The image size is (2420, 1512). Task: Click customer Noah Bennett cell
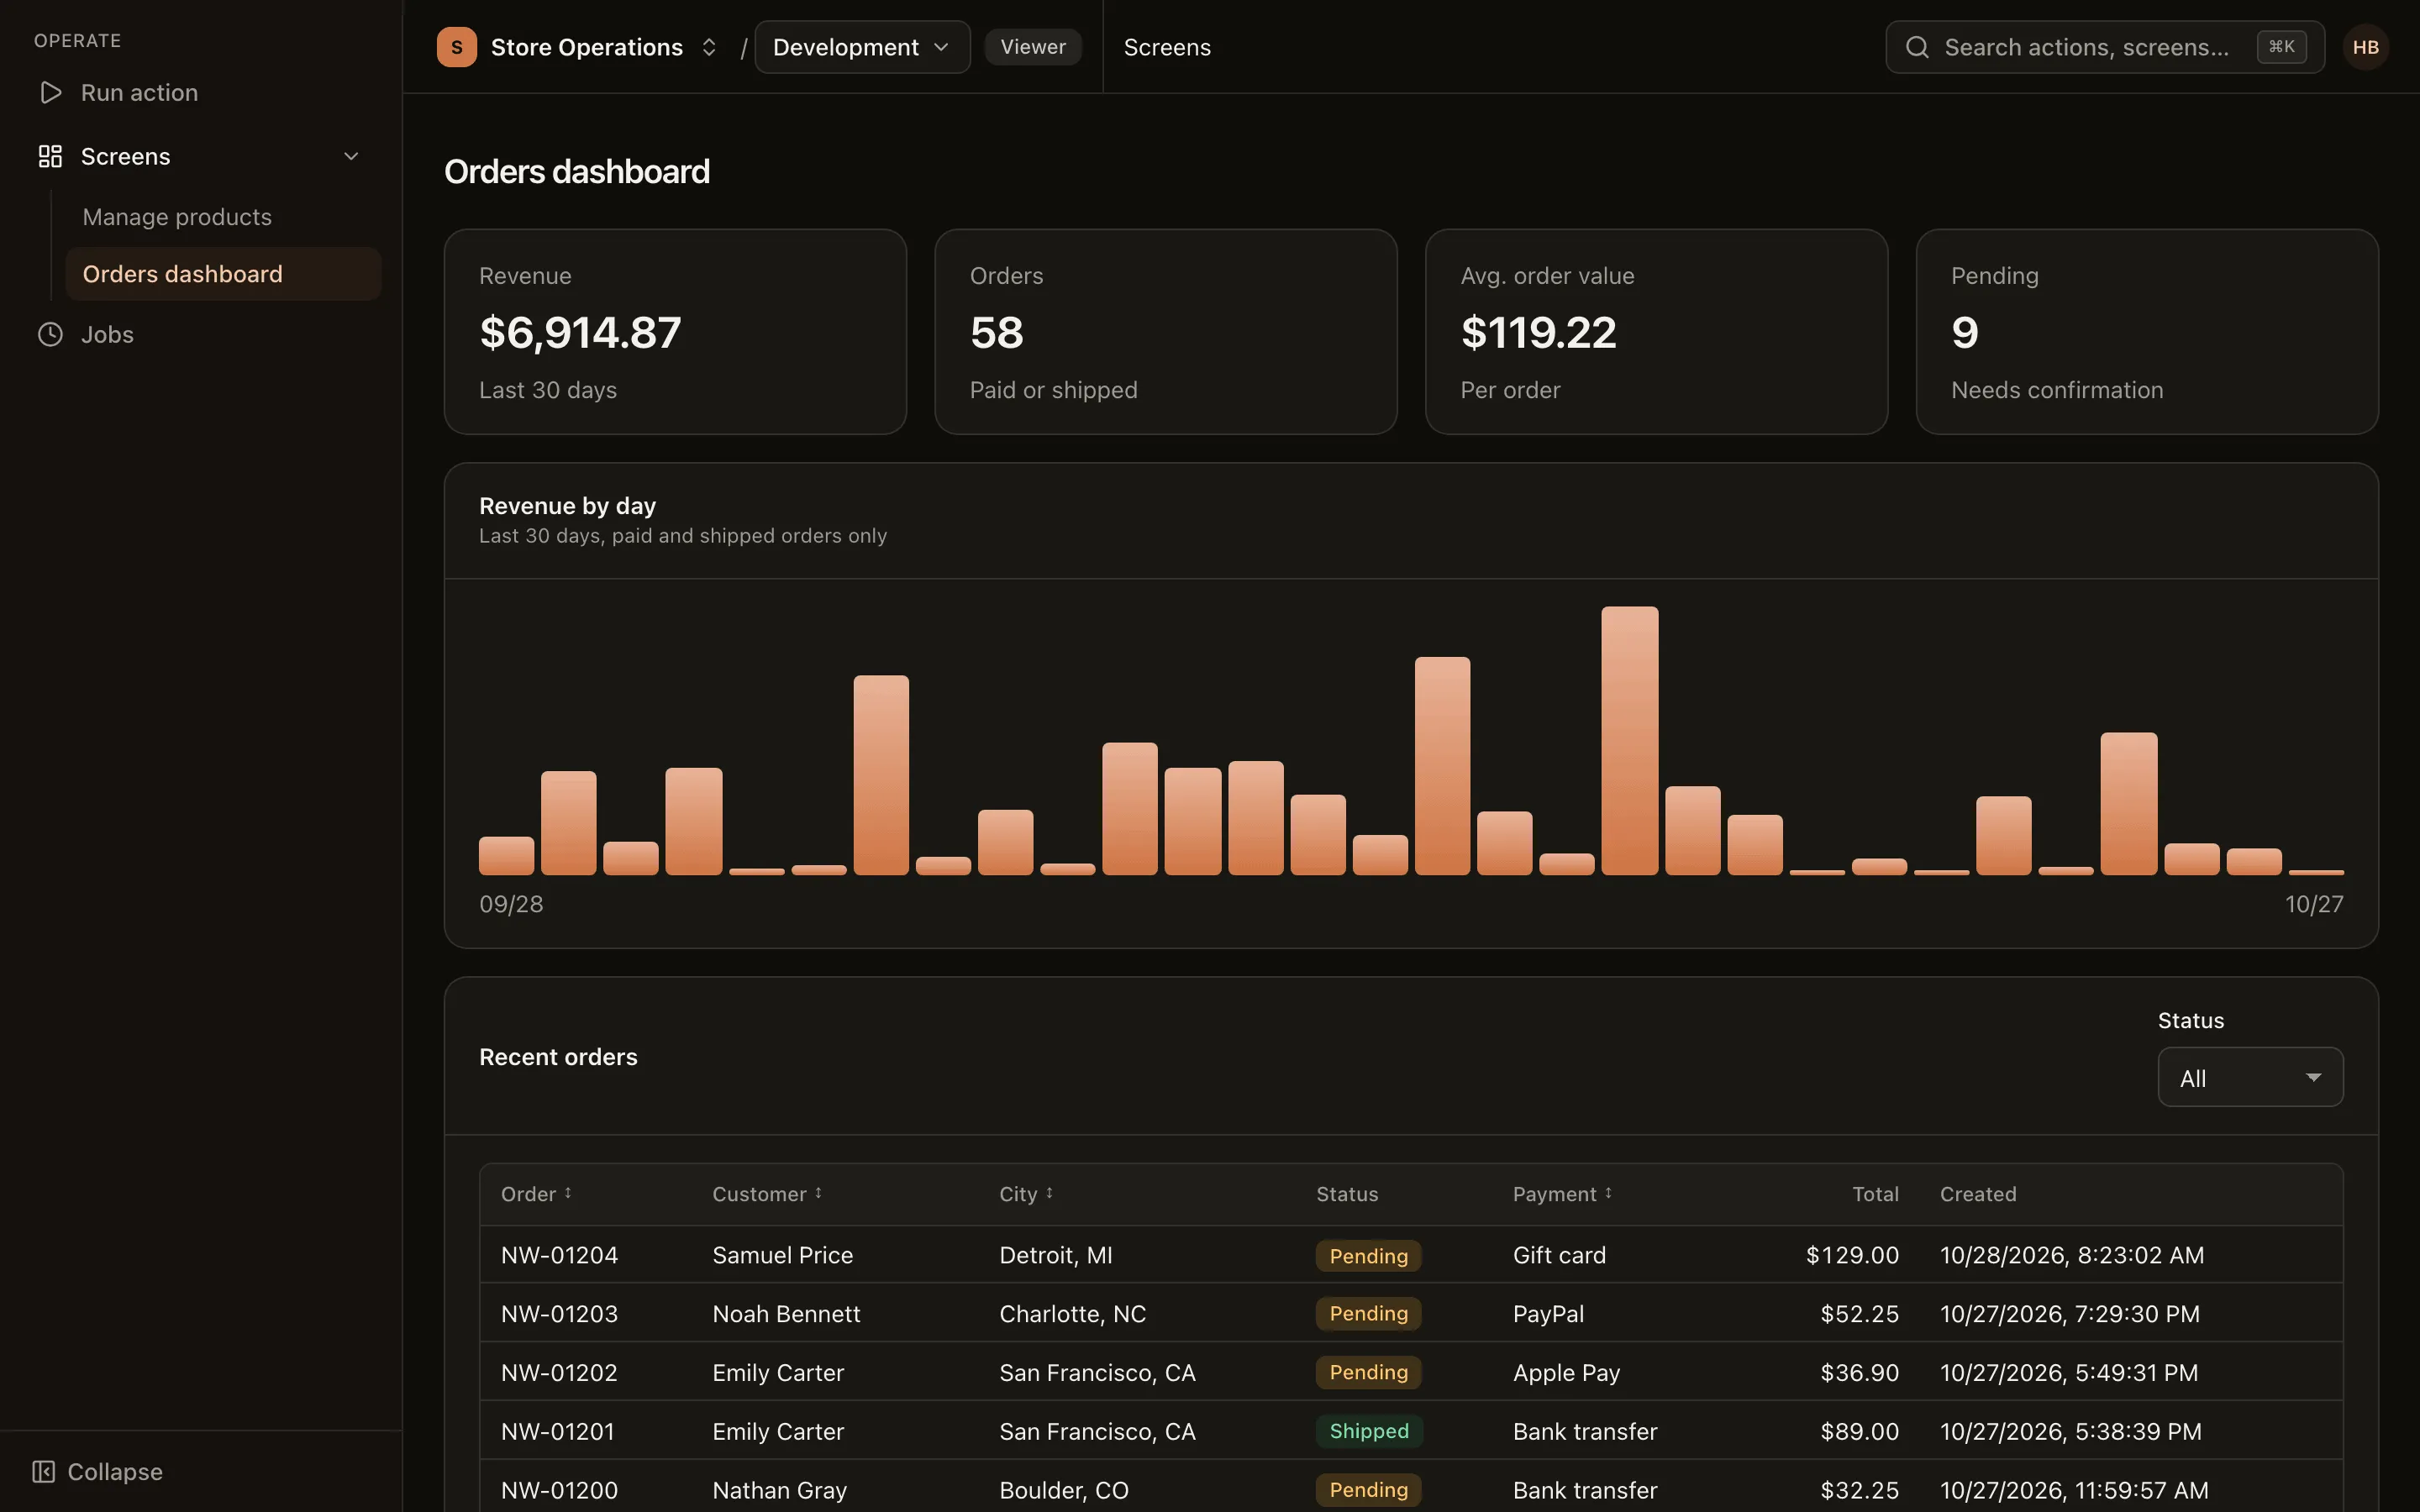click(x=786, y=1313)
